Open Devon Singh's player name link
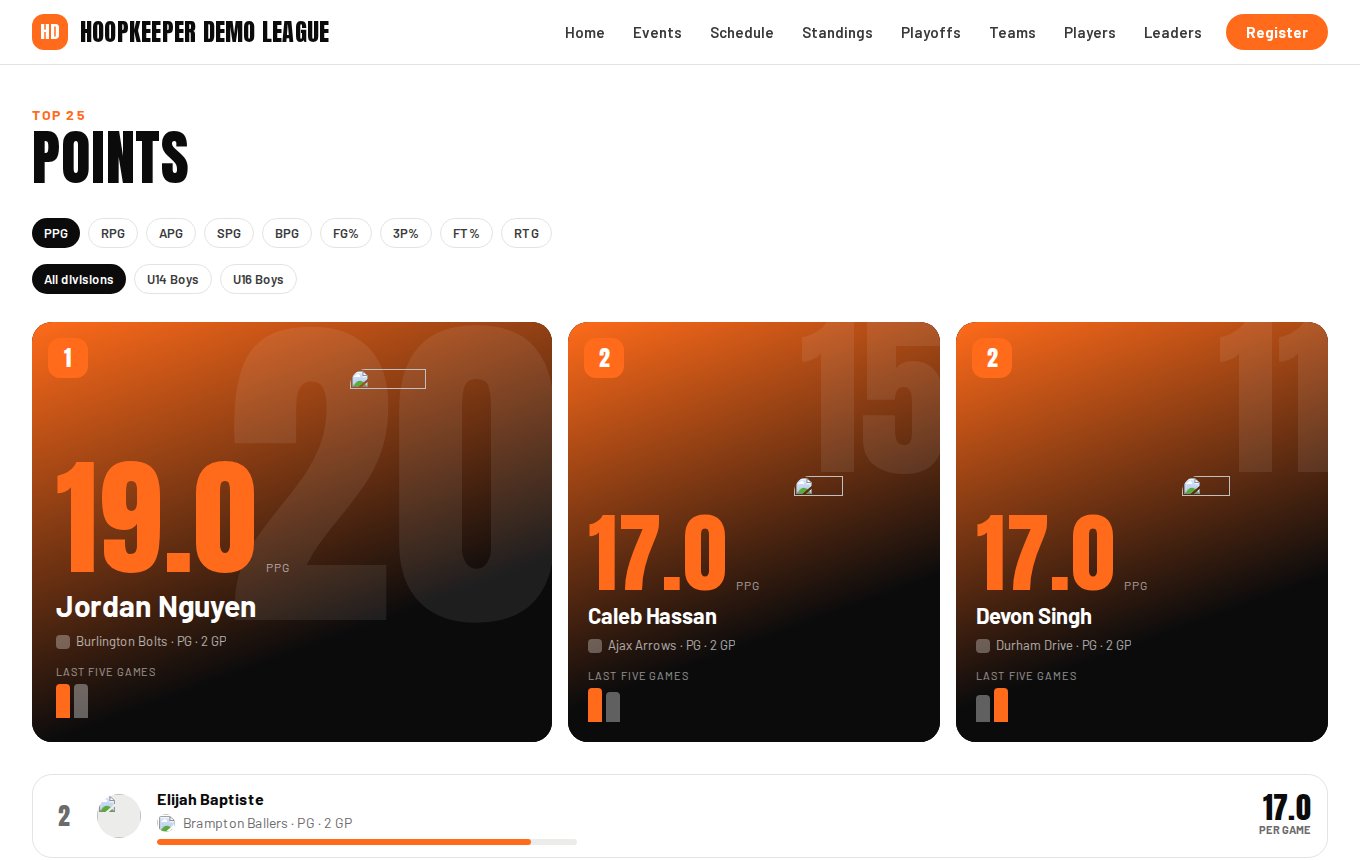Image resolution: width=1360 pixels, height=860 pixels. 1034,616
